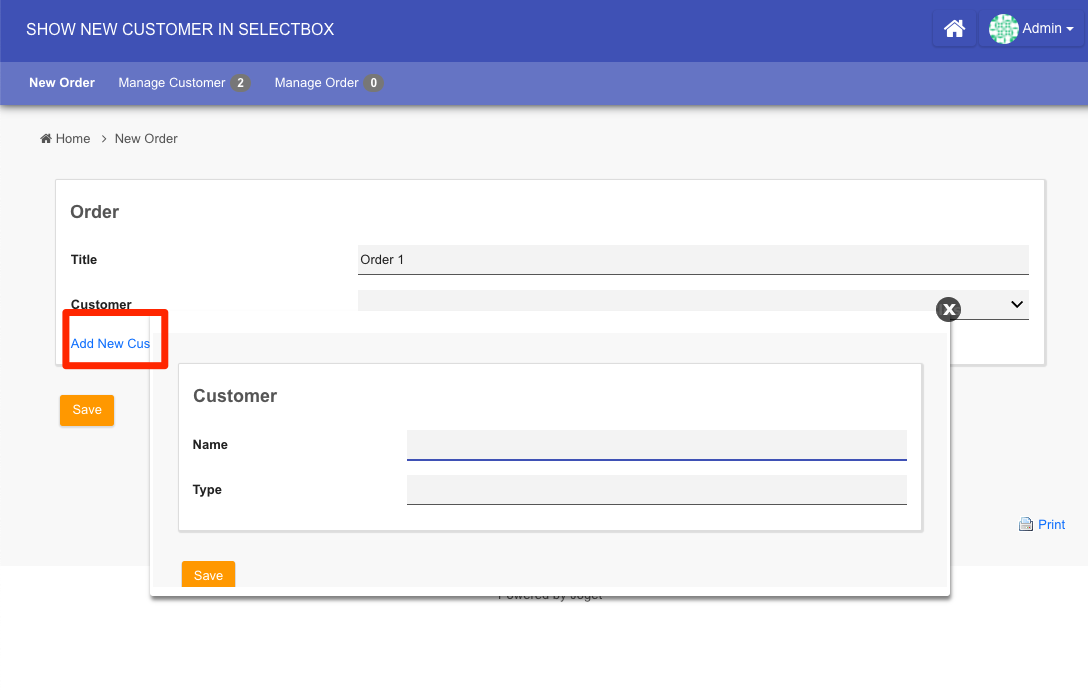Open the New Order menu item
Screen dimensions: 1088x690
click(x=62, y=83)
